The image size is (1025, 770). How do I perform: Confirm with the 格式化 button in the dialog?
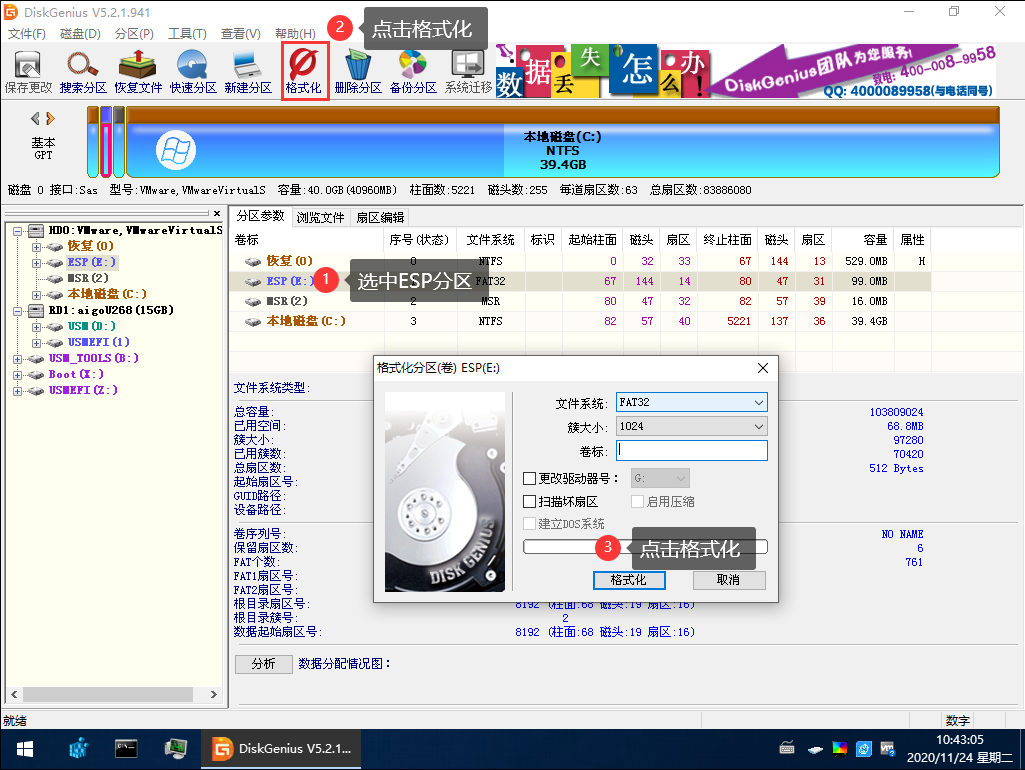(x=629, y=580)
